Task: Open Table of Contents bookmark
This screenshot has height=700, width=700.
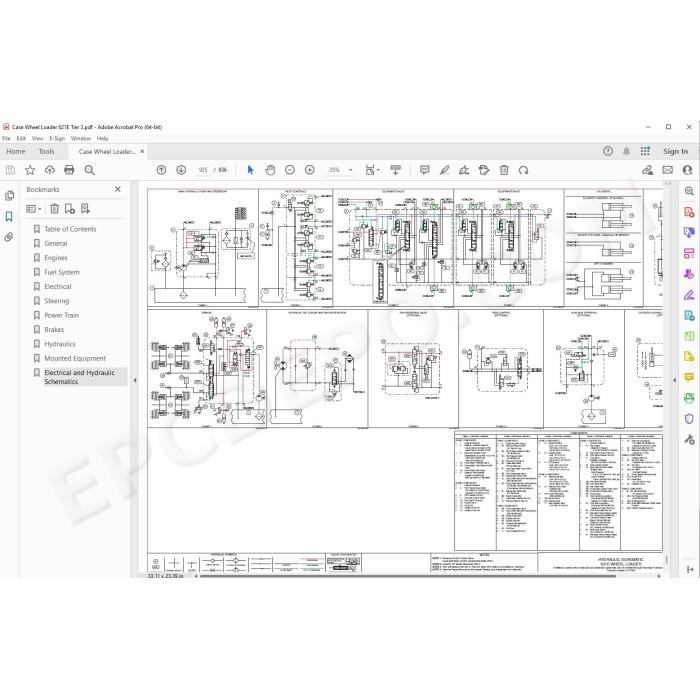Action: point(70,229)
